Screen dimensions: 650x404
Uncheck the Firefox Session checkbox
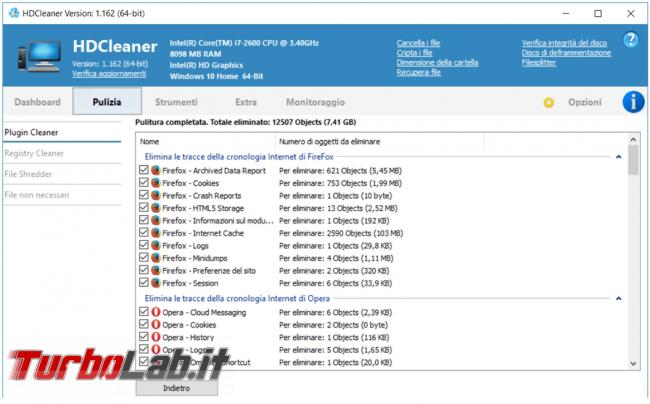pyautogui.click(x=143, y=282)
